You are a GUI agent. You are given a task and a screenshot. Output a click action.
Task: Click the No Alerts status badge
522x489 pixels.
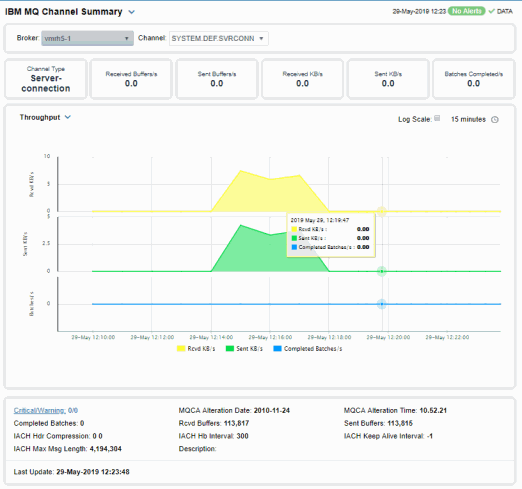click(x=466, y=11)
